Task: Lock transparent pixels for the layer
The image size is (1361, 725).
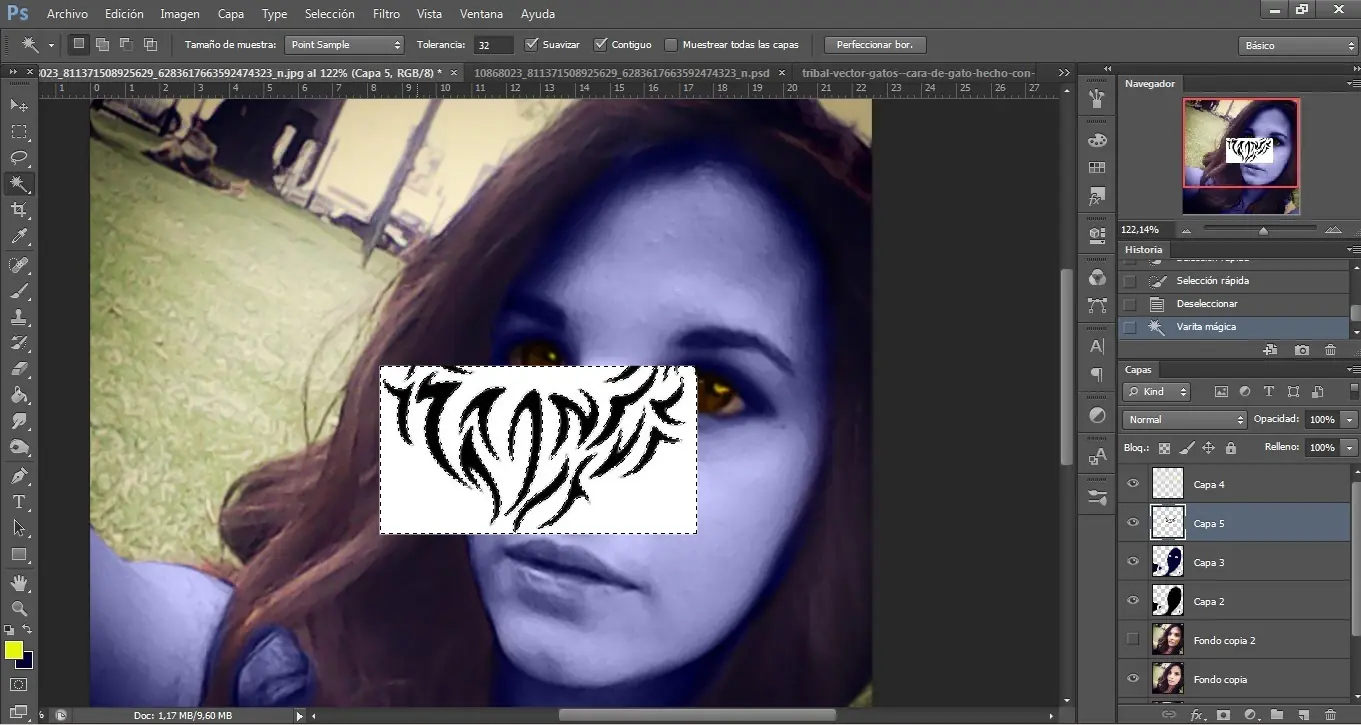Action: pyautogui.click(x=1164, y=448)
